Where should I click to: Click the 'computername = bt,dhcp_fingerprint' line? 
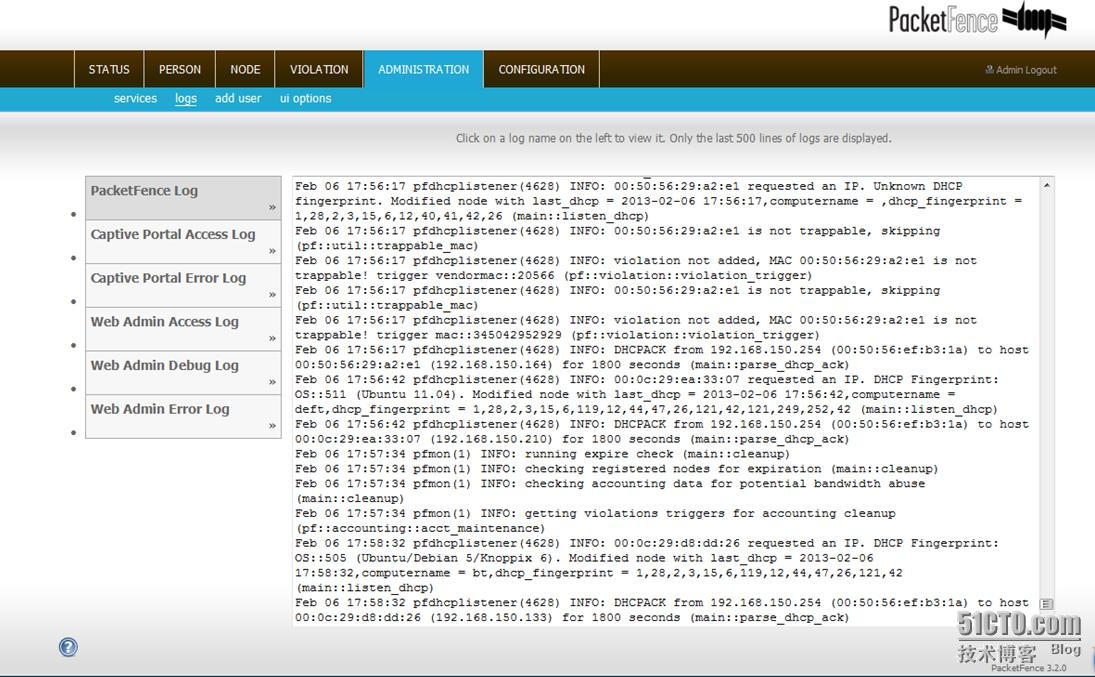coord(598,573)
